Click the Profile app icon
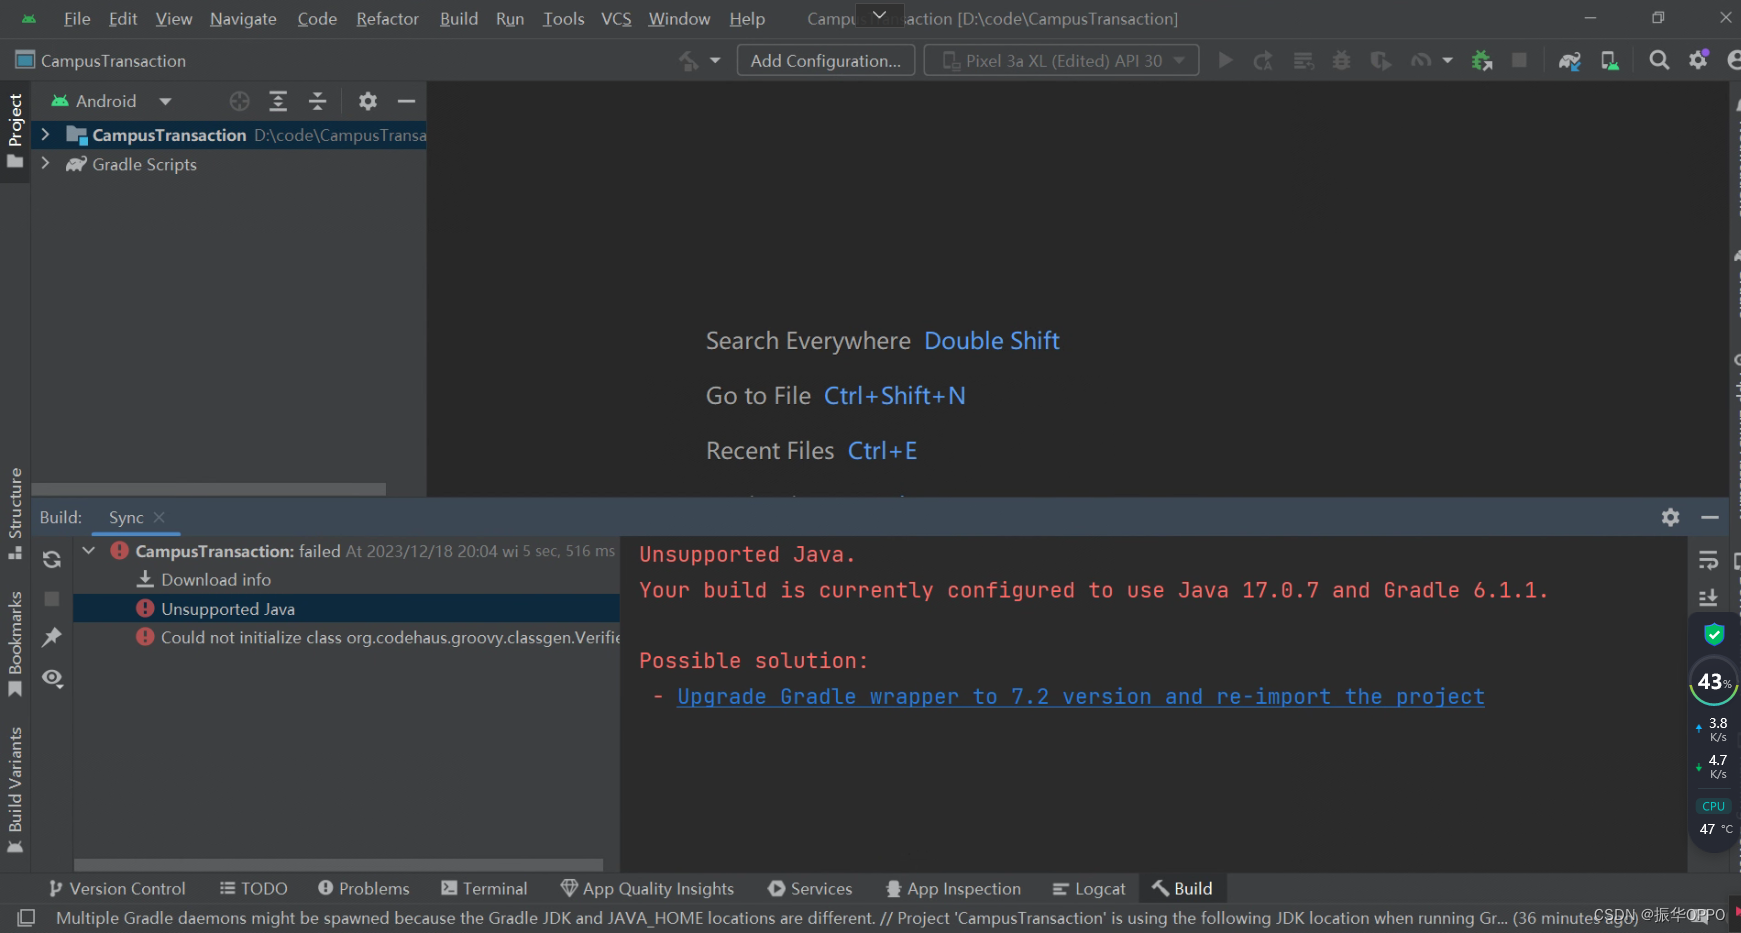Image resolution: width=1741 pixels, height=933 pixels. coord(1421,61)
